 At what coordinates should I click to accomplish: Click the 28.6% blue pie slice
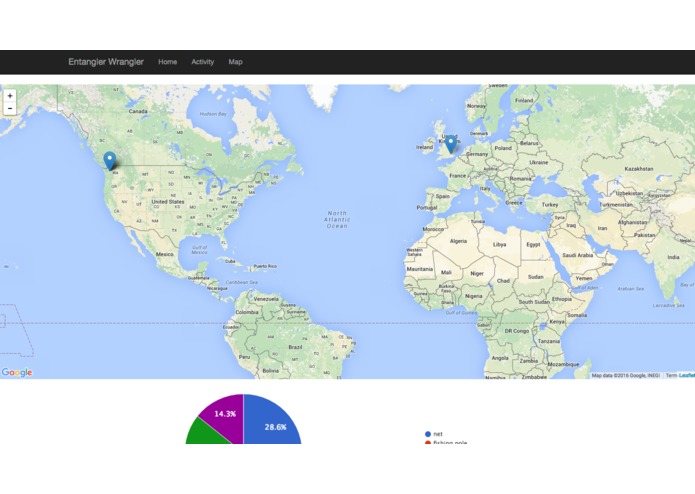click(x=271, y=421)
